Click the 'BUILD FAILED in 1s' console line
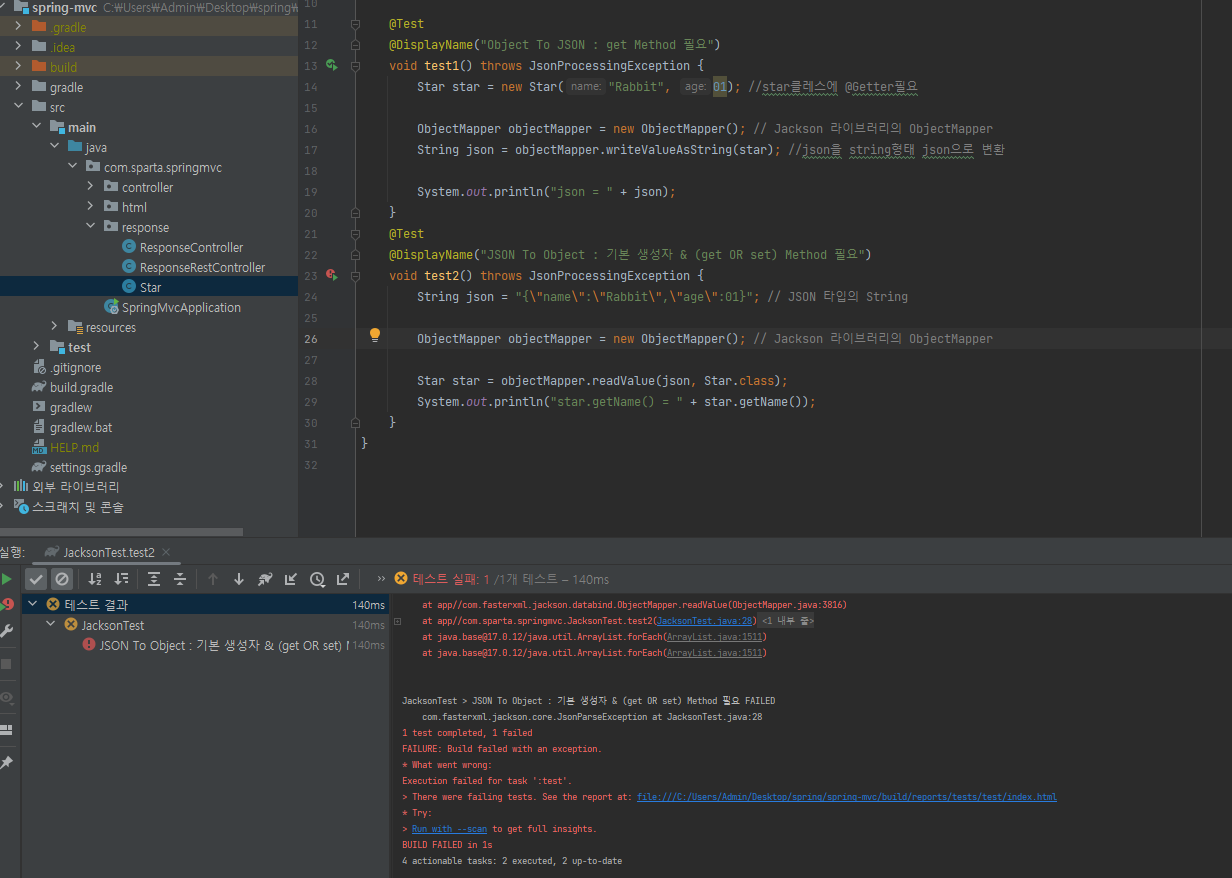This screenshot has width=1232, height=878. tap(448, 845)
